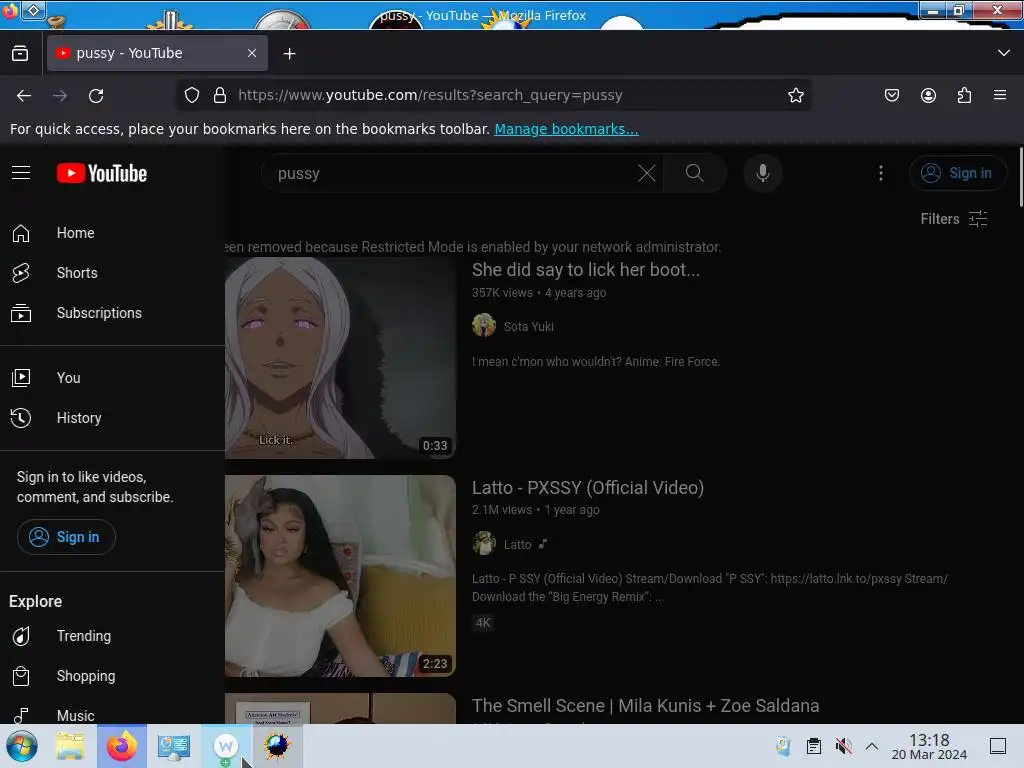This screenshot has height=768, width=1024.
Task: Open taskbar clock 13:18
Action: point(929,746)
